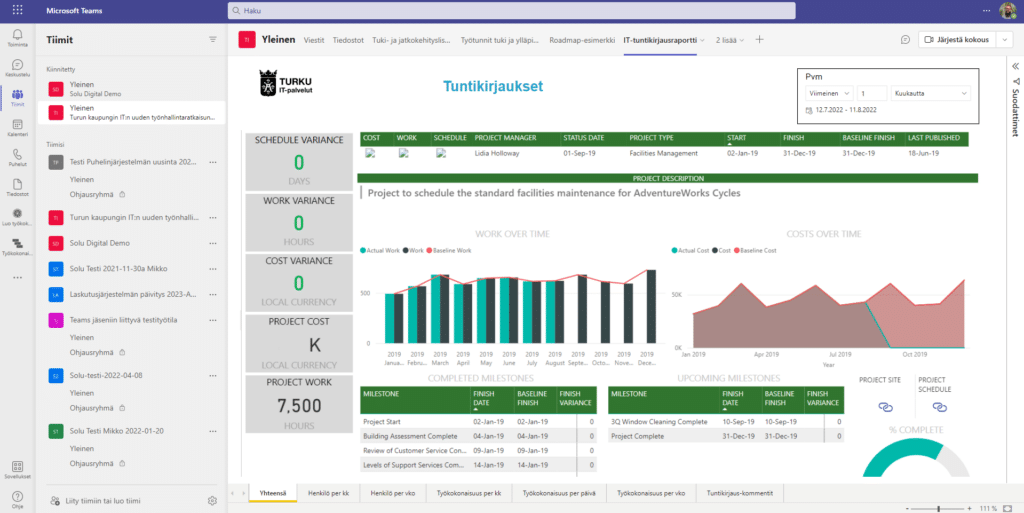Expand the Suodattimet filters pane chevron
This screenshot has width=1024, height=513.
coord(1016,66)
